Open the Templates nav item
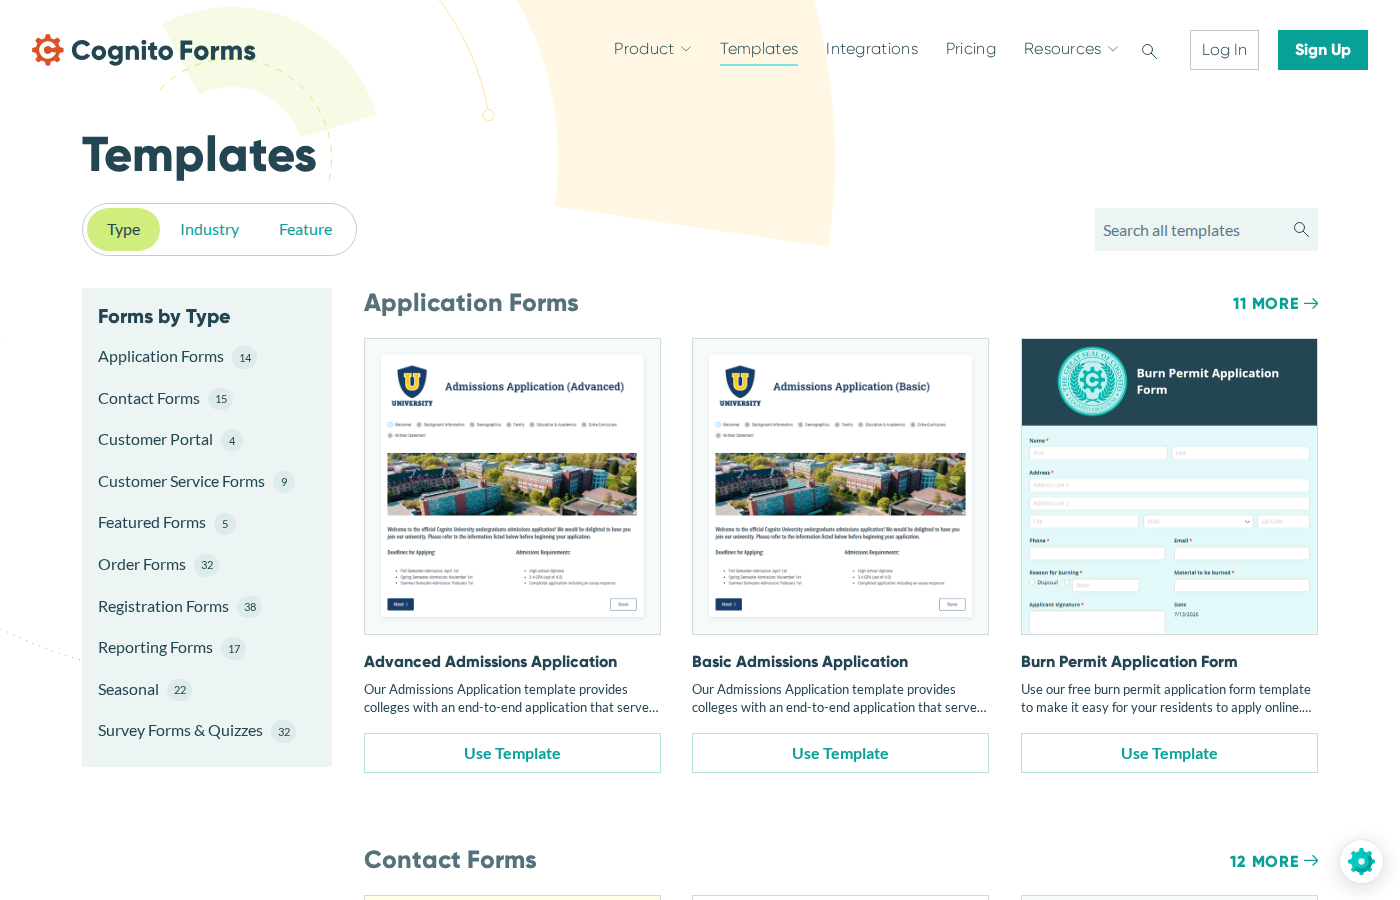 click(x=759, y=49)
